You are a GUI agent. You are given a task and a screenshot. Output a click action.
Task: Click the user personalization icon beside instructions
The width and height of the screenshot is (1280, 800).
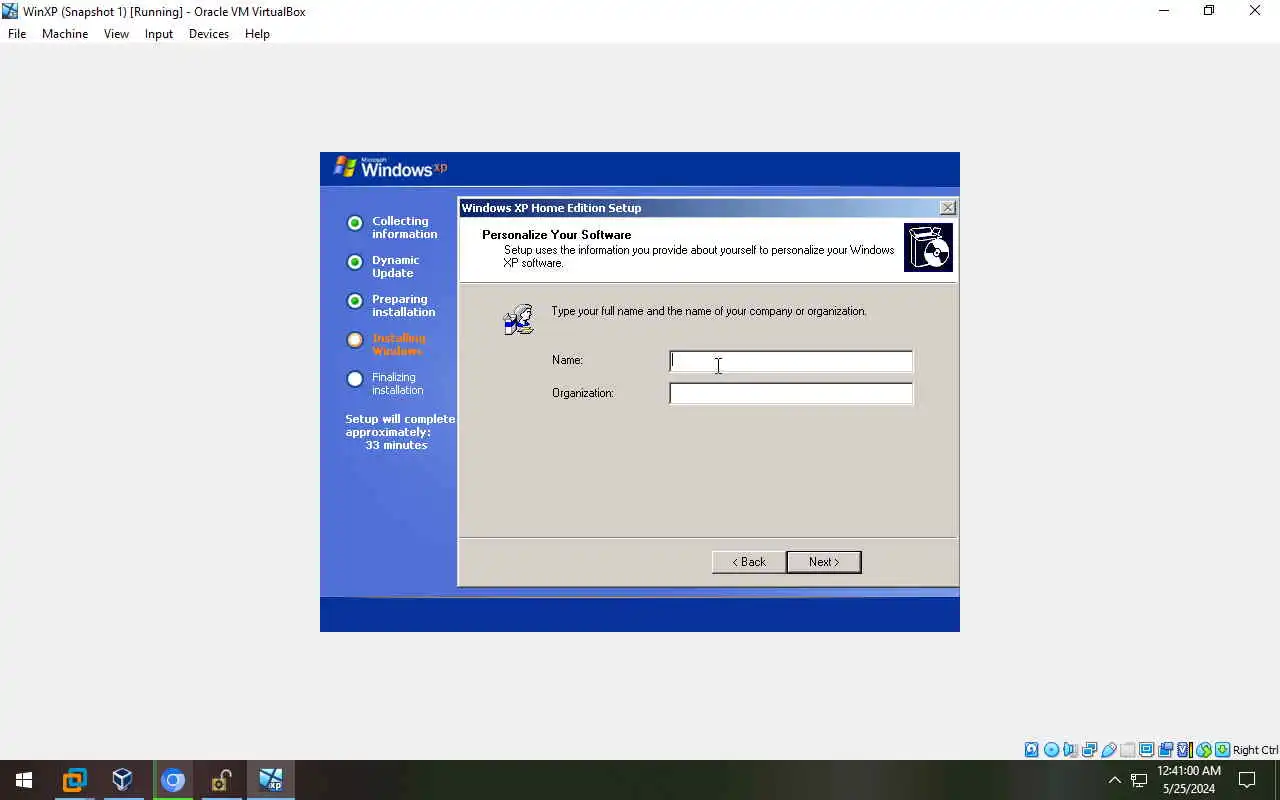pos(519,319)
